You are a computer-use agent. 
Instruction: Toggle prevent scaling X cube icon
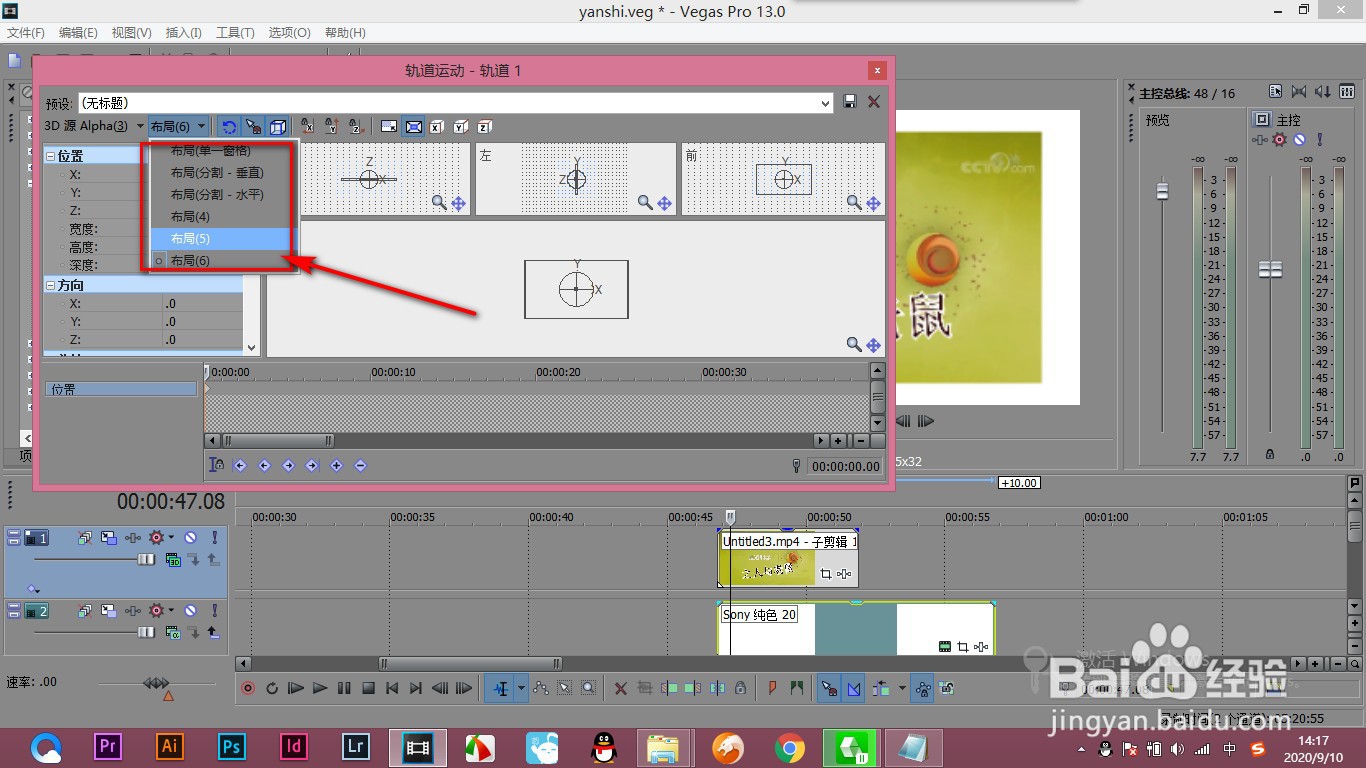(437, 127)
